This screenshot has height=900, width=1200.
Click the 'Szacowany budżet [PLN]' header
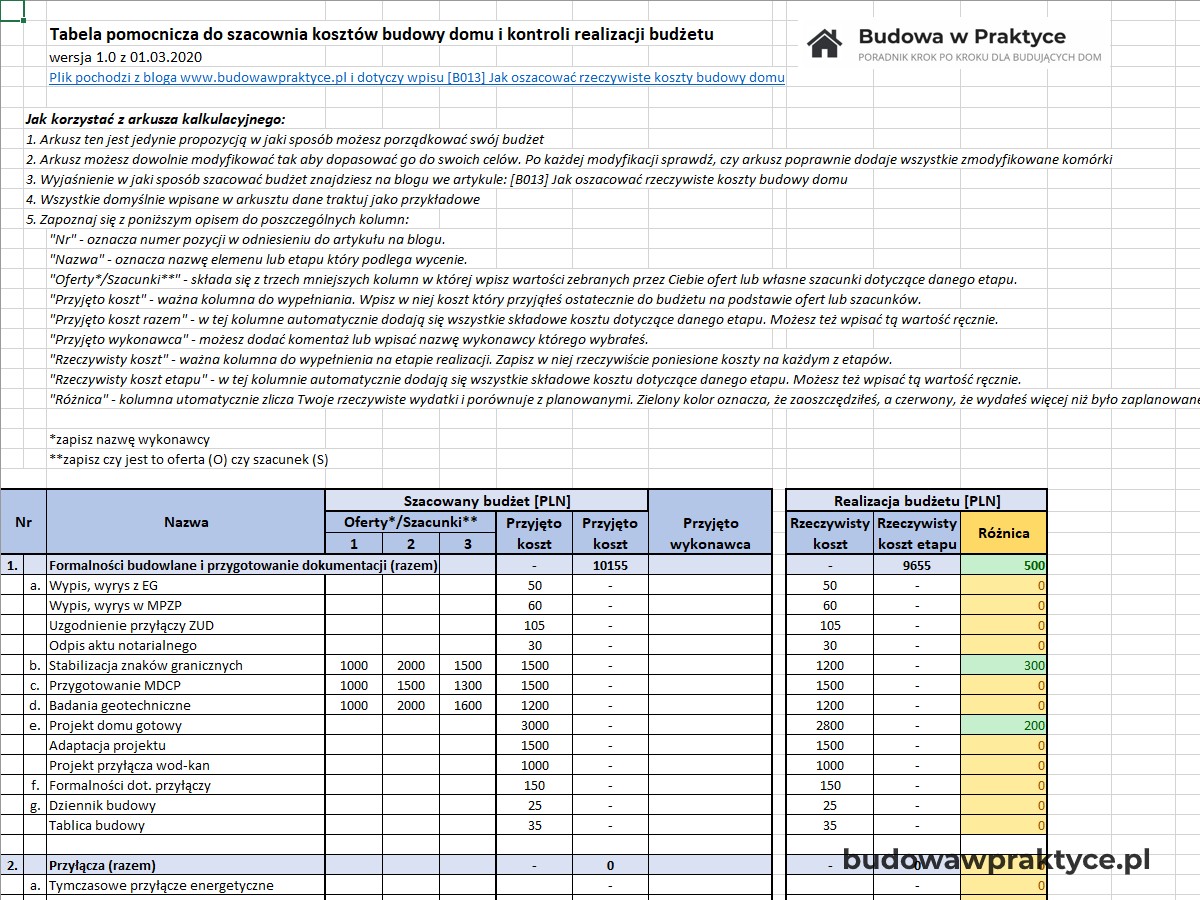pos(487,501)
